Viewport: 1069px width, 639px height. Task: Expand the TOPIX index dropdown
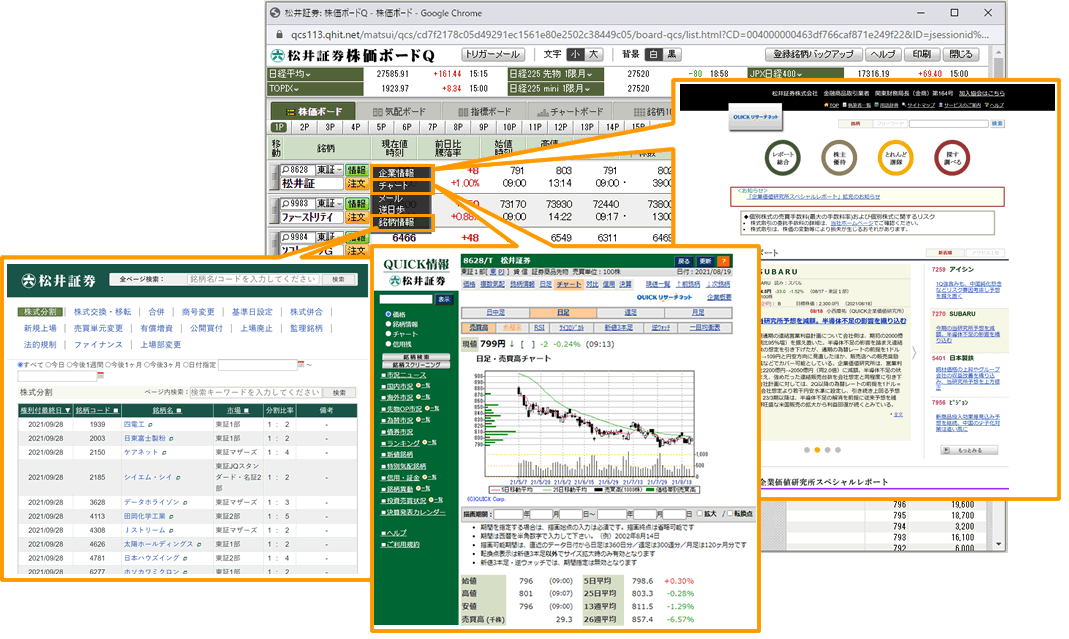click(x=295, y=89)
